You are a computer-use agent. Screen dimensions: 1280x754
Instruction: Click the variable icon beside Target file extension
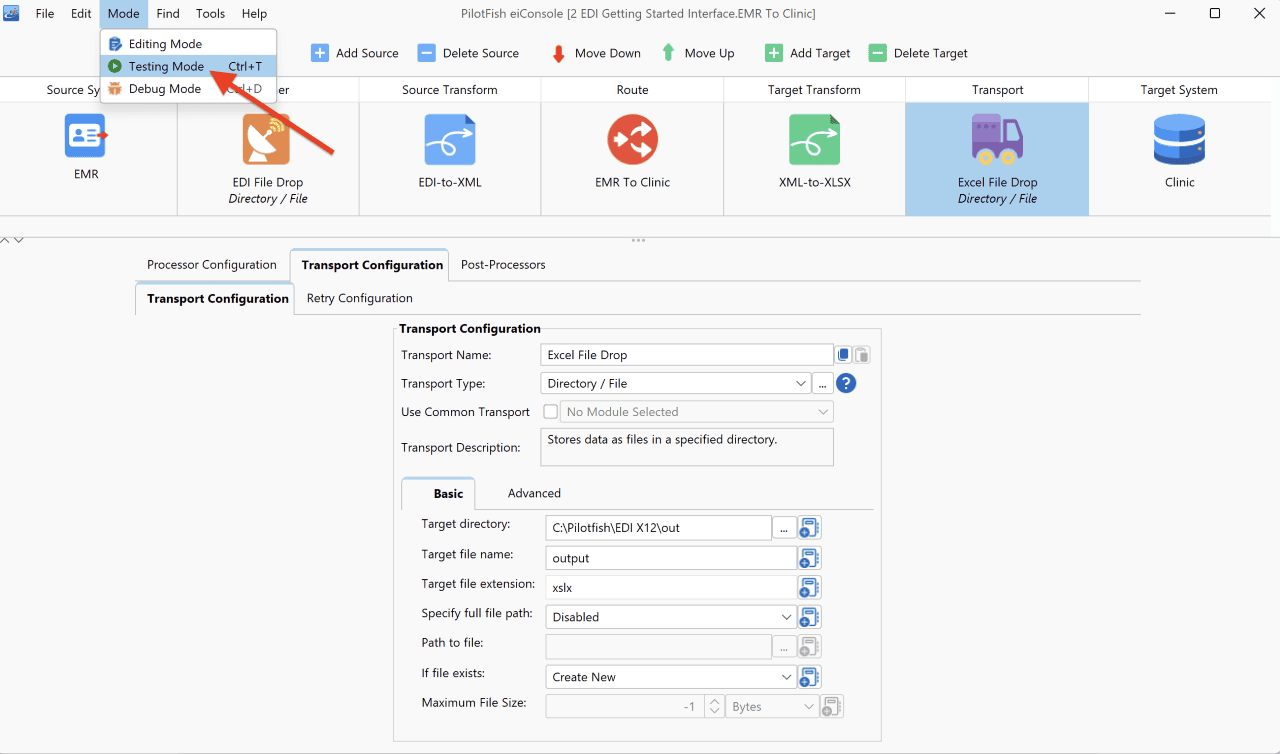tap(810, 588)
